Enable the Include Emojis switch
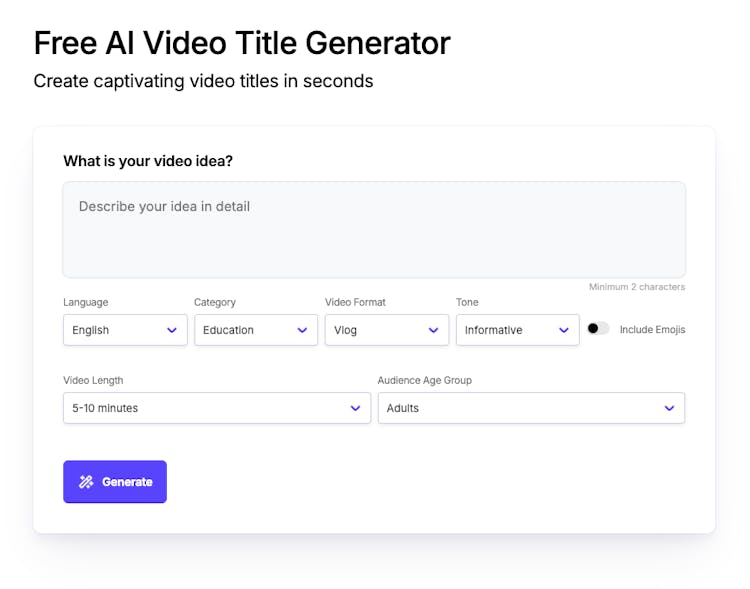The width and height of the screenshot is (750, 589). pyautogui.click(x=598, y=329)
